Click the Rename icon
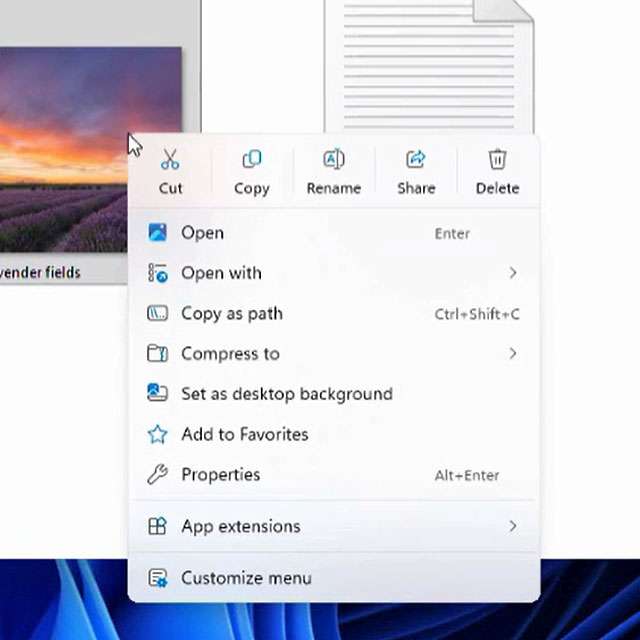The width and height of the screenshot is (640, 640). pos(334,159)
